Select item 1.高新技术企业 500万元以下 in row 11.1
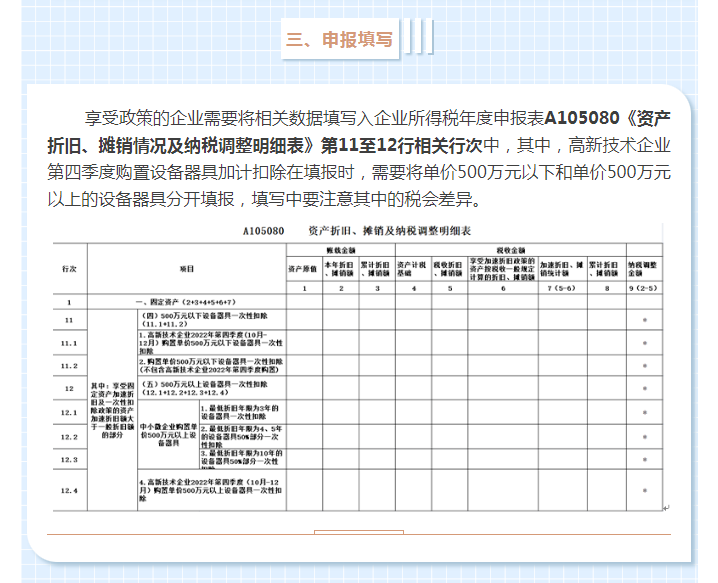The width and height of the screenshot is (718, 583). point(212,343)
